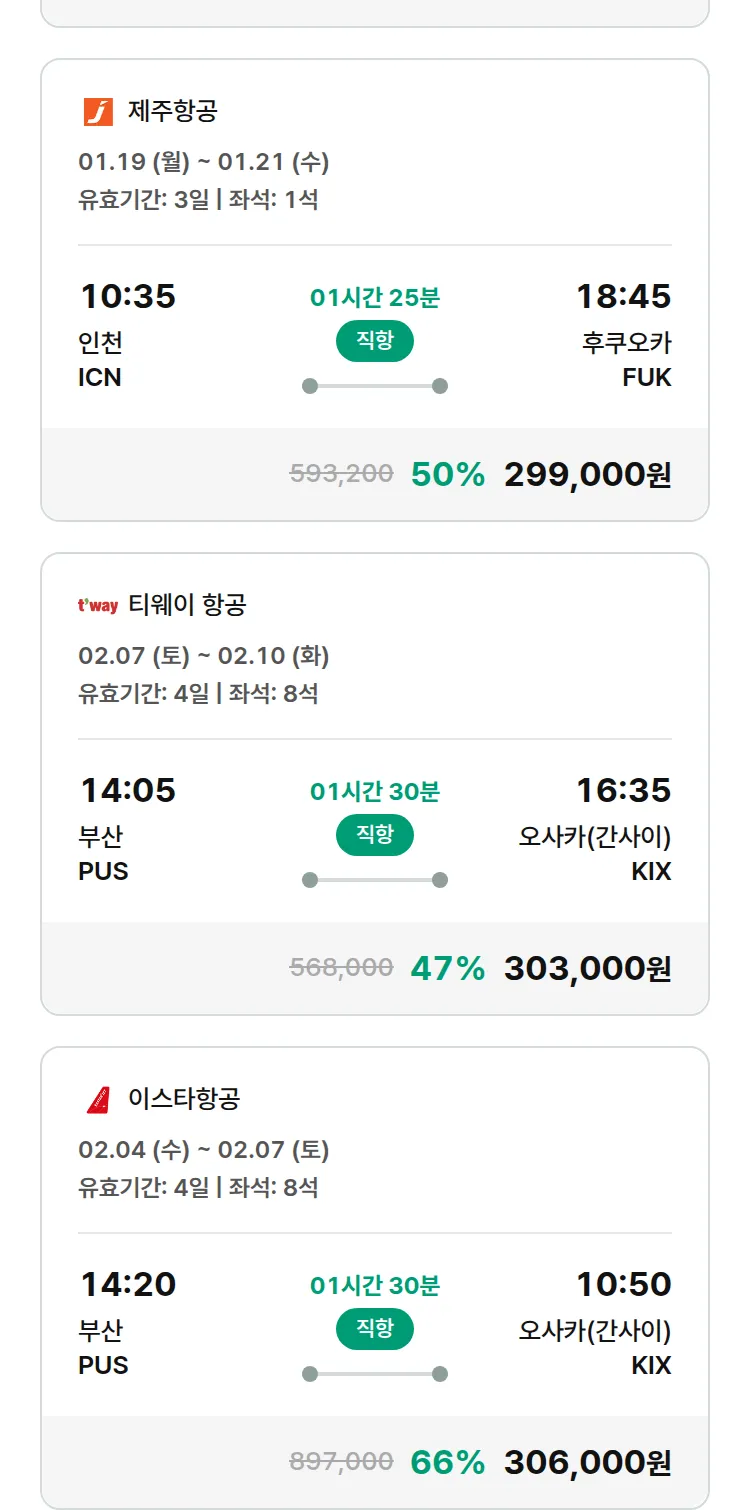Select the 306,000원 Eastar Jet fare
Screen dimensions: 750x1510
587,1462
